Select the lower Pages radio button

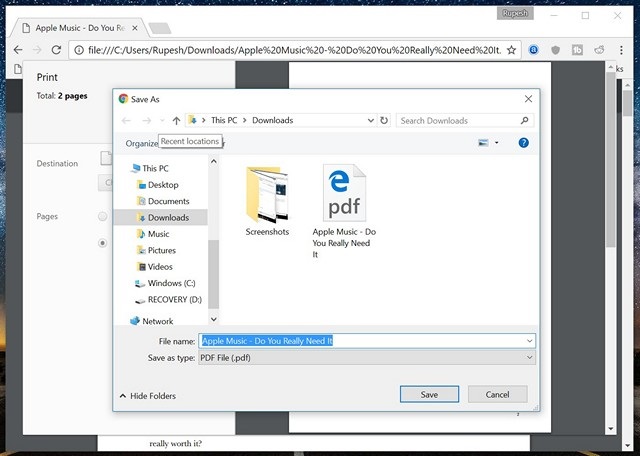click(x=102, y=242)
